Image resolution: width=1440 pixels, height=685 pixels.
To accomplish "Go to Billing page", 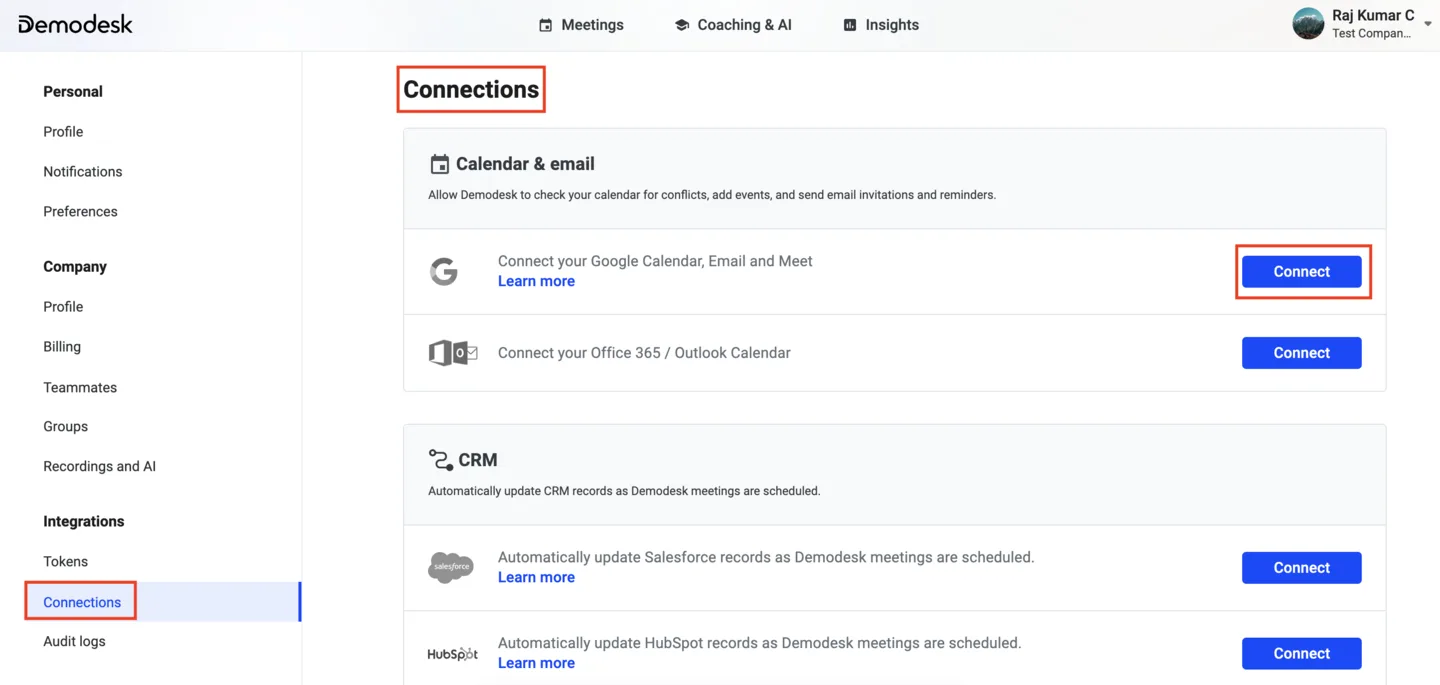I will (62, 347).
